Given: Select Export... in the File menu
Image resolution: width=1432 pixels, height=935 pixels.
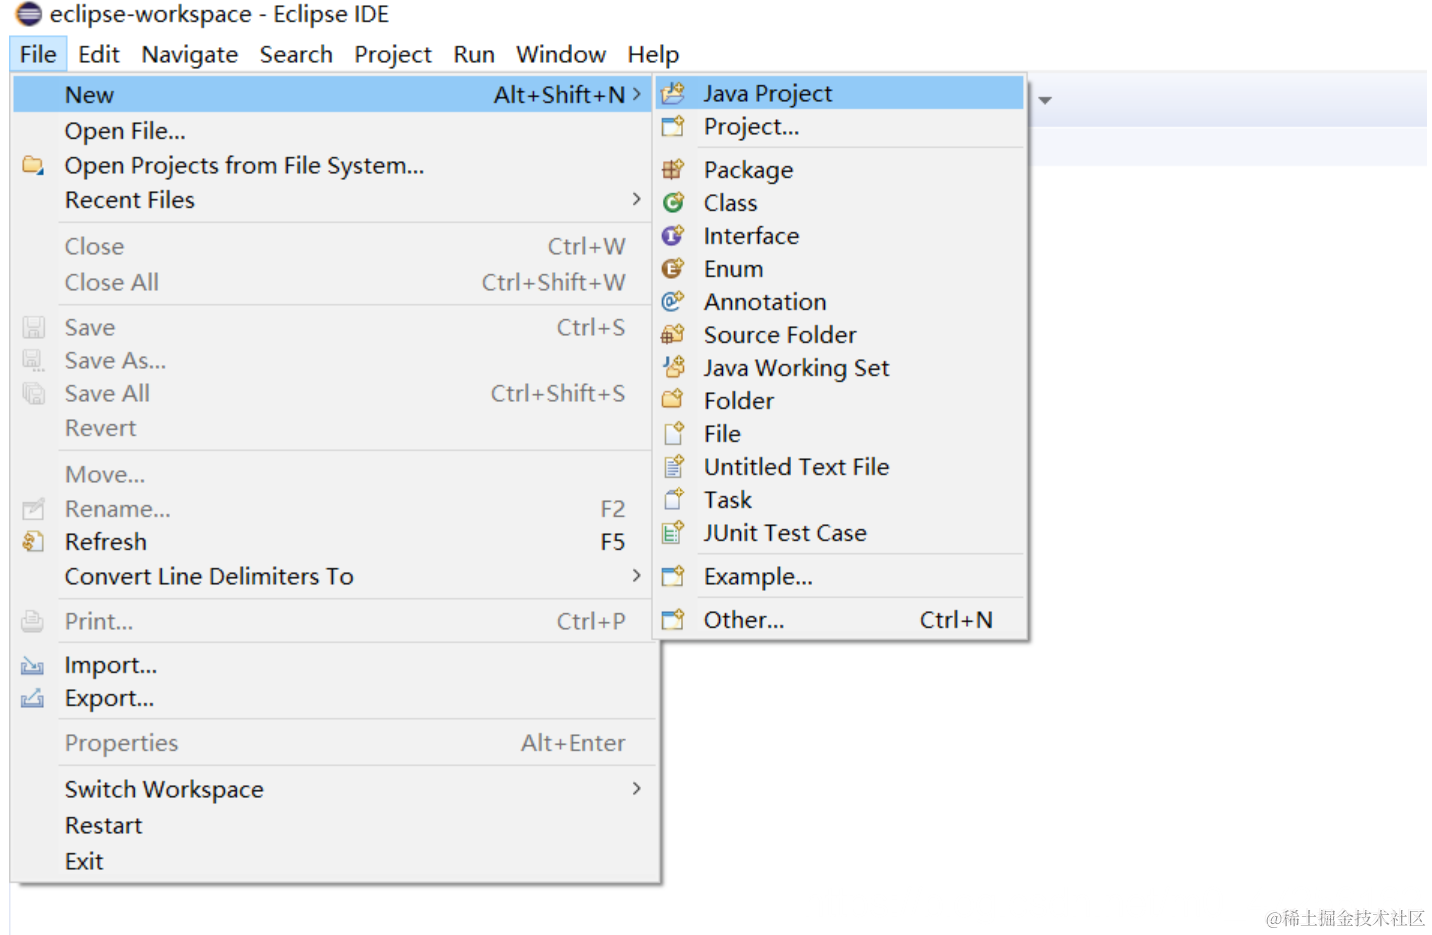Looking at the screenshot, I should [x=335, y=698].
